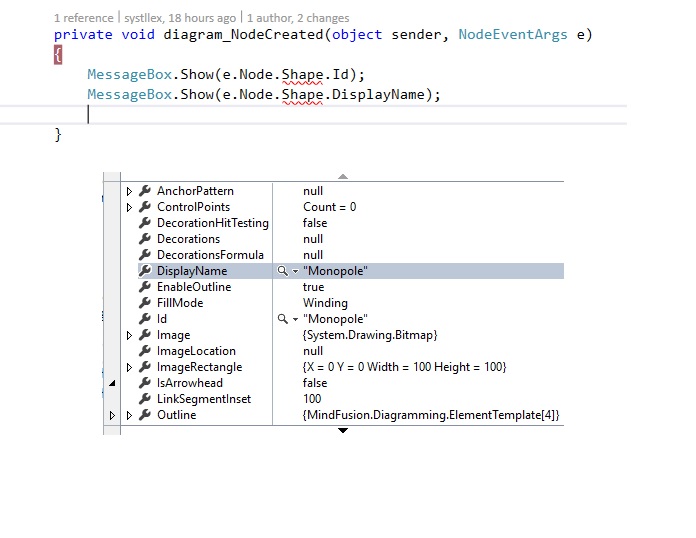
Task: Click the scroll down arrow below the datatip
Action: coord(343,430)
